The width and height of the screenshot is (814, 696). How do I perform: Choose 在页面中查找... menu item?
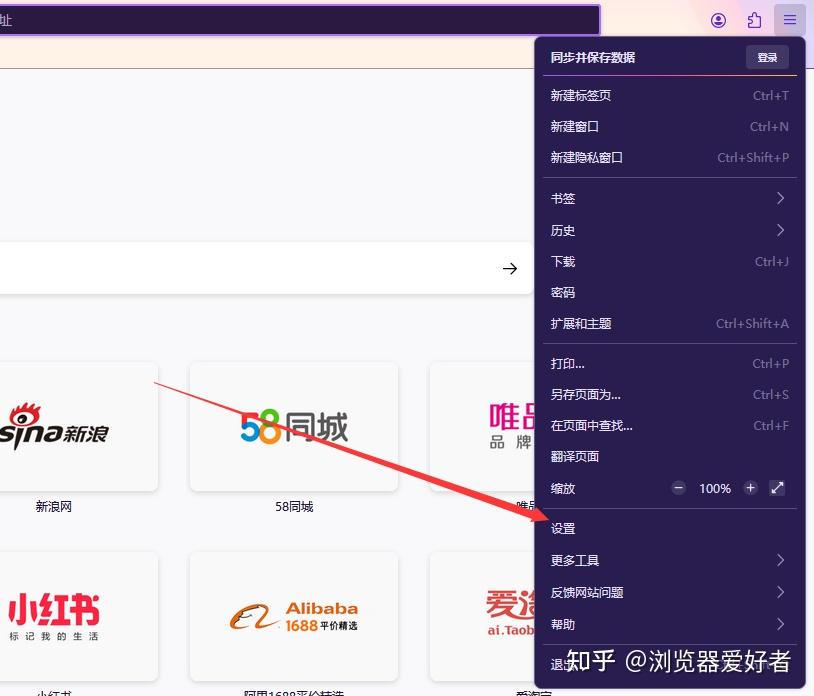tap(670, 426)
